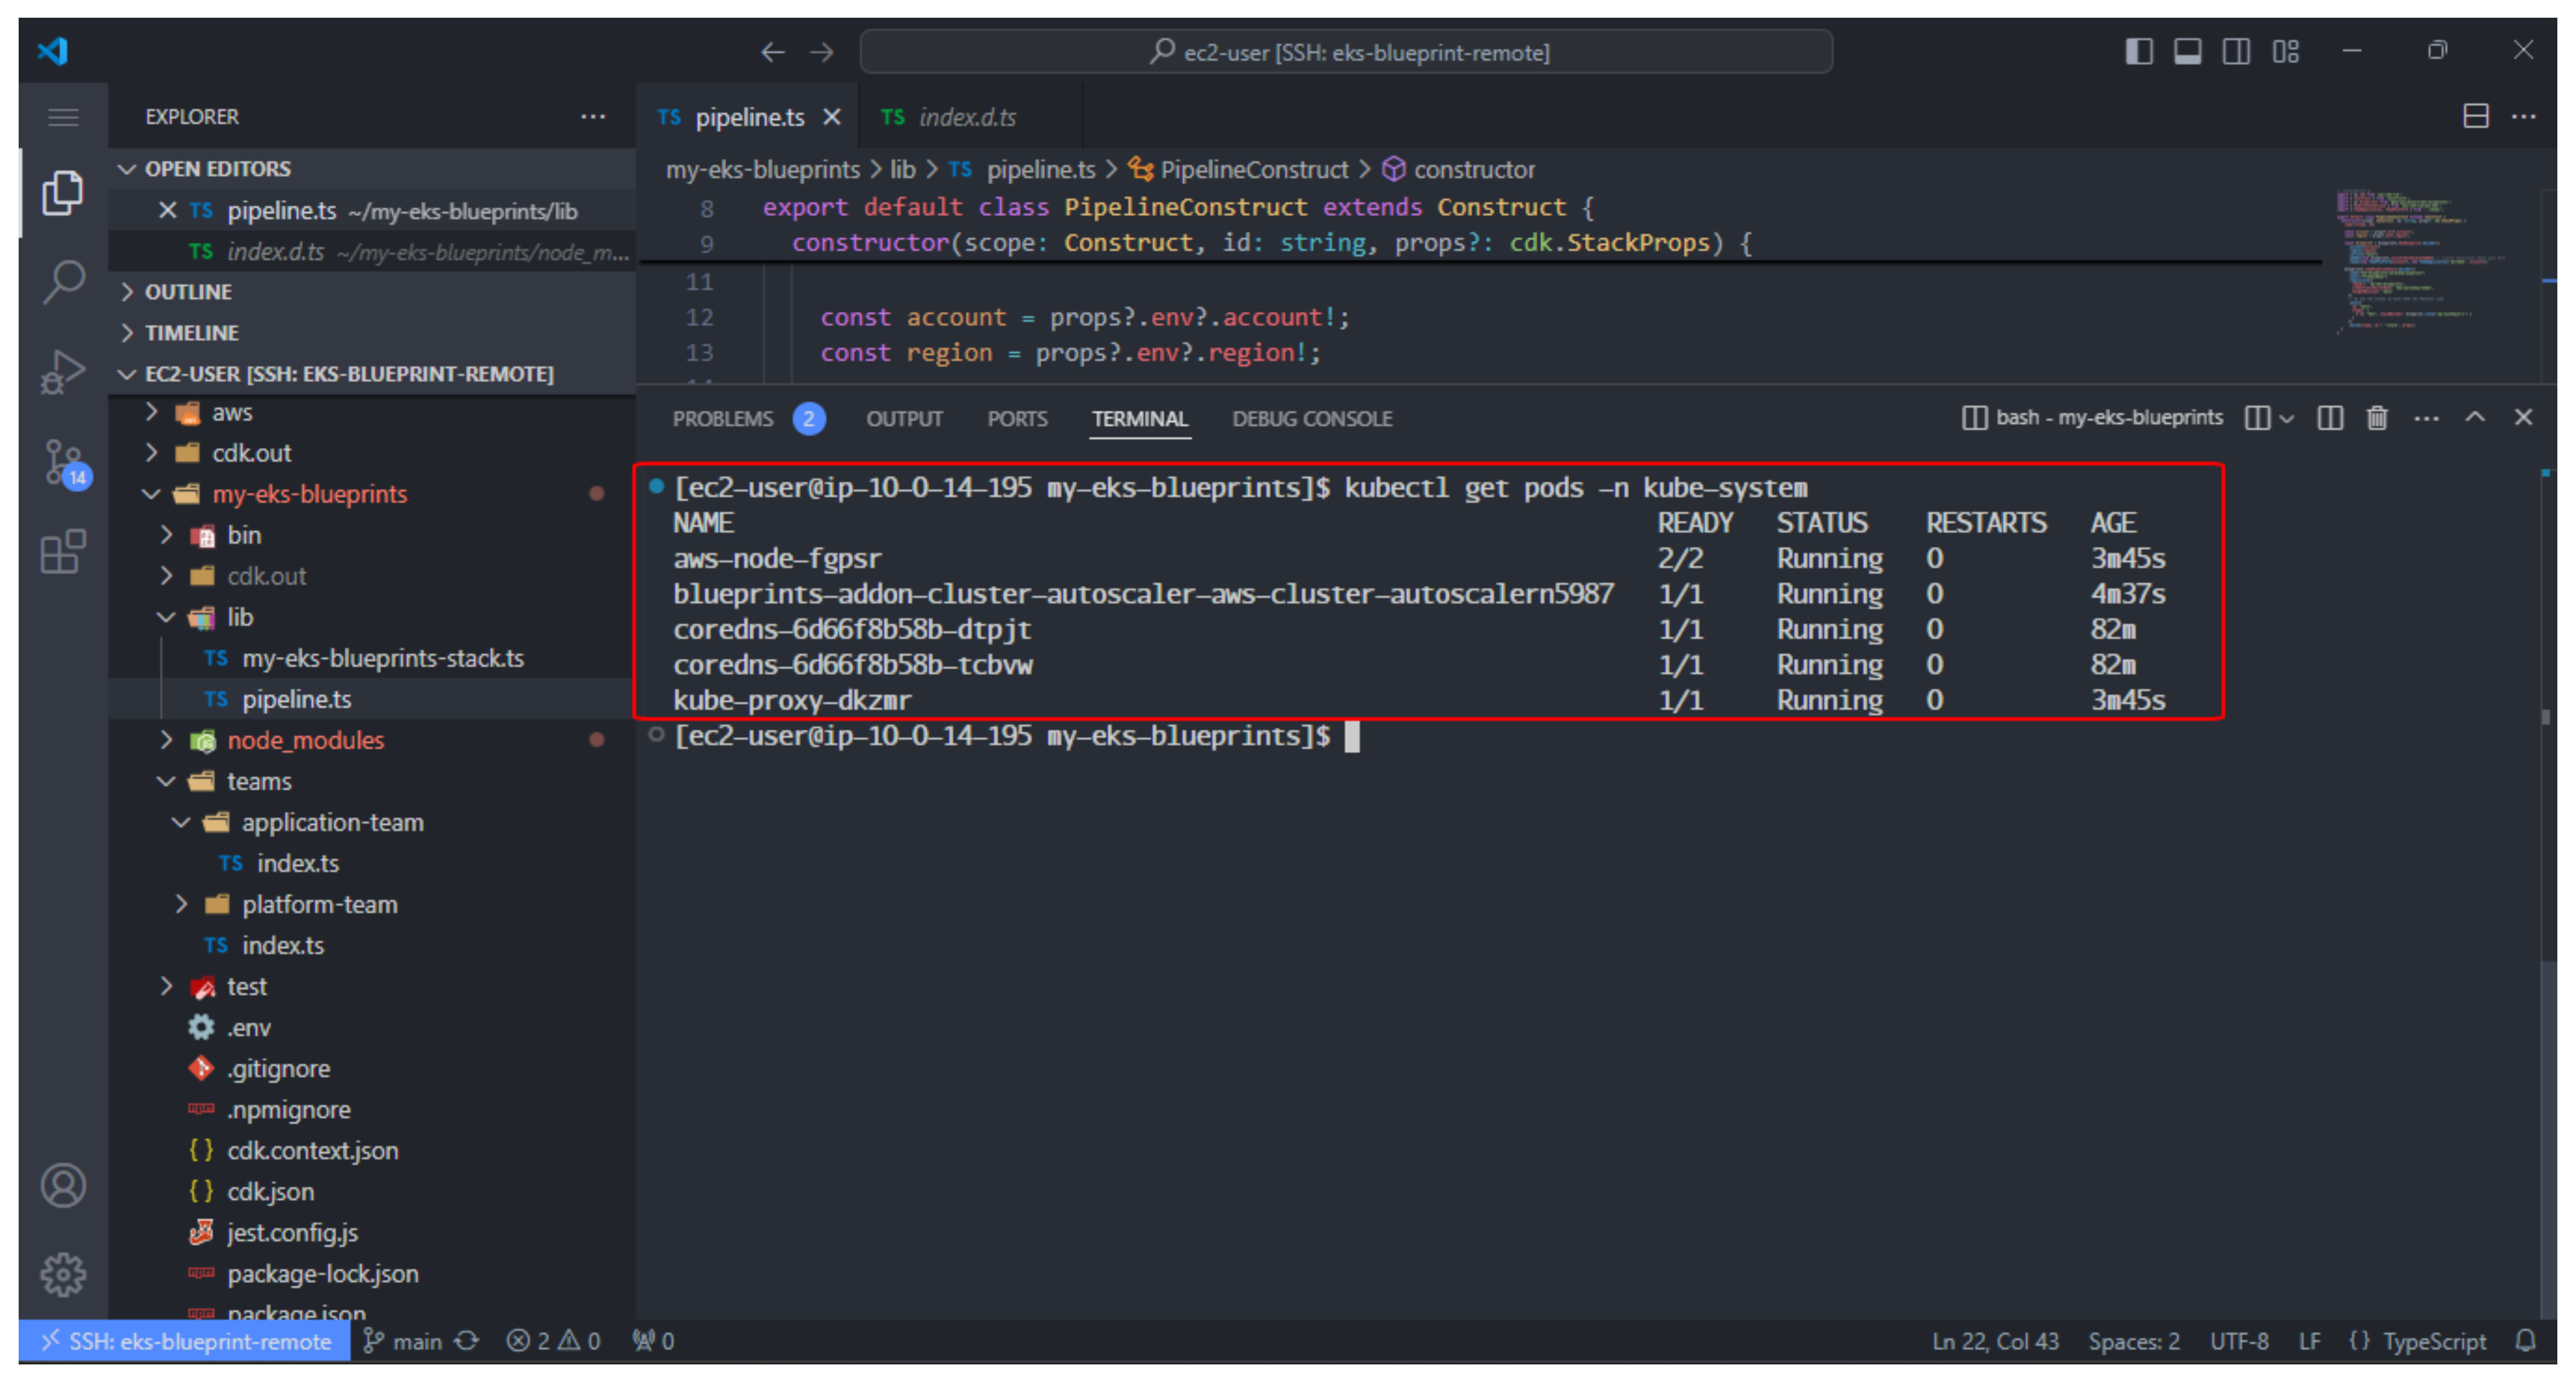This screenshot has height=1384, width=2576.
Task: Open the Search view in activity bar
Action: [x=63, y=282]
